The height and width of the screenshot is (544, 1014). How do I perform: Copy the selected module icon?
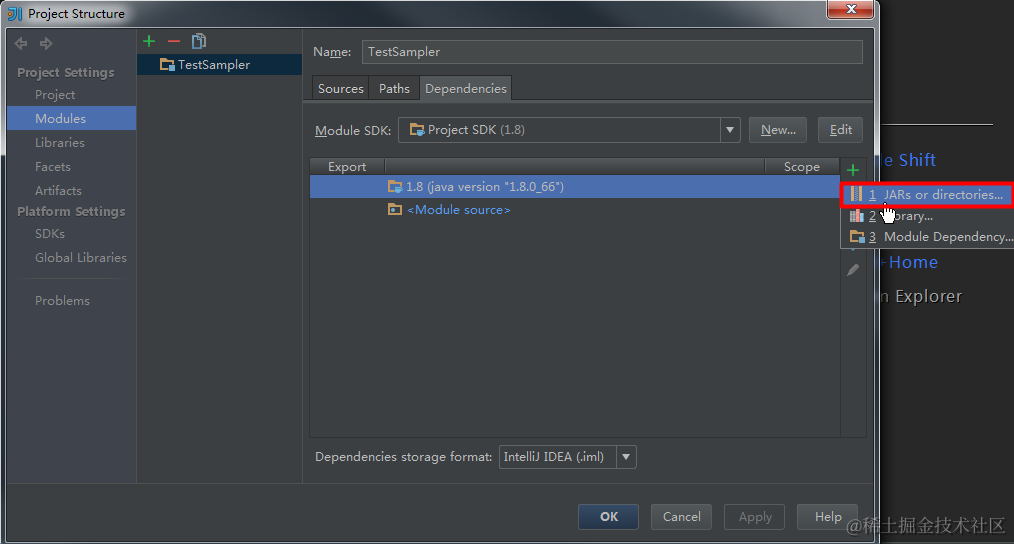pyautogui.click(x=199, y=41)
